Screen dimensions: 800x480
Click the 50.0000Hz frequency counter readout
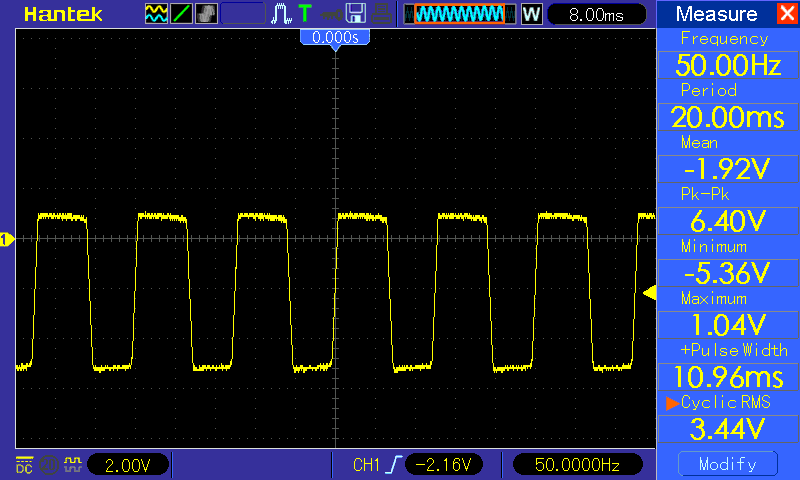pos(577,464)
